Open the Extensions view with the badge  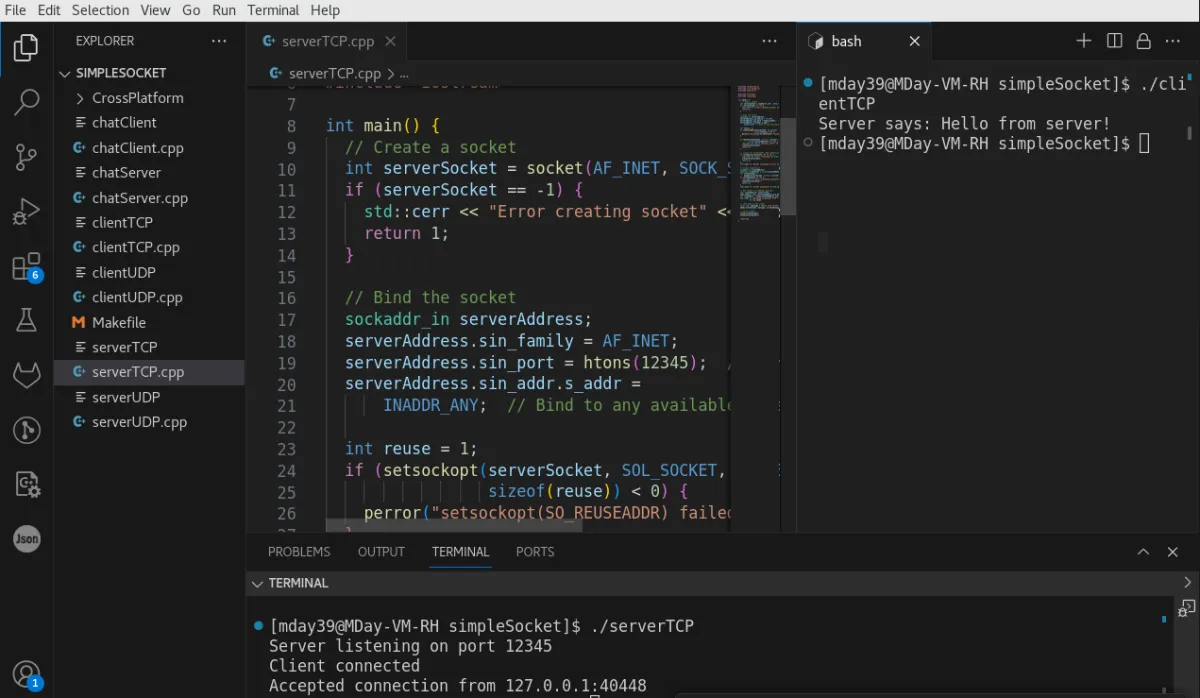[x=26, y=265]
